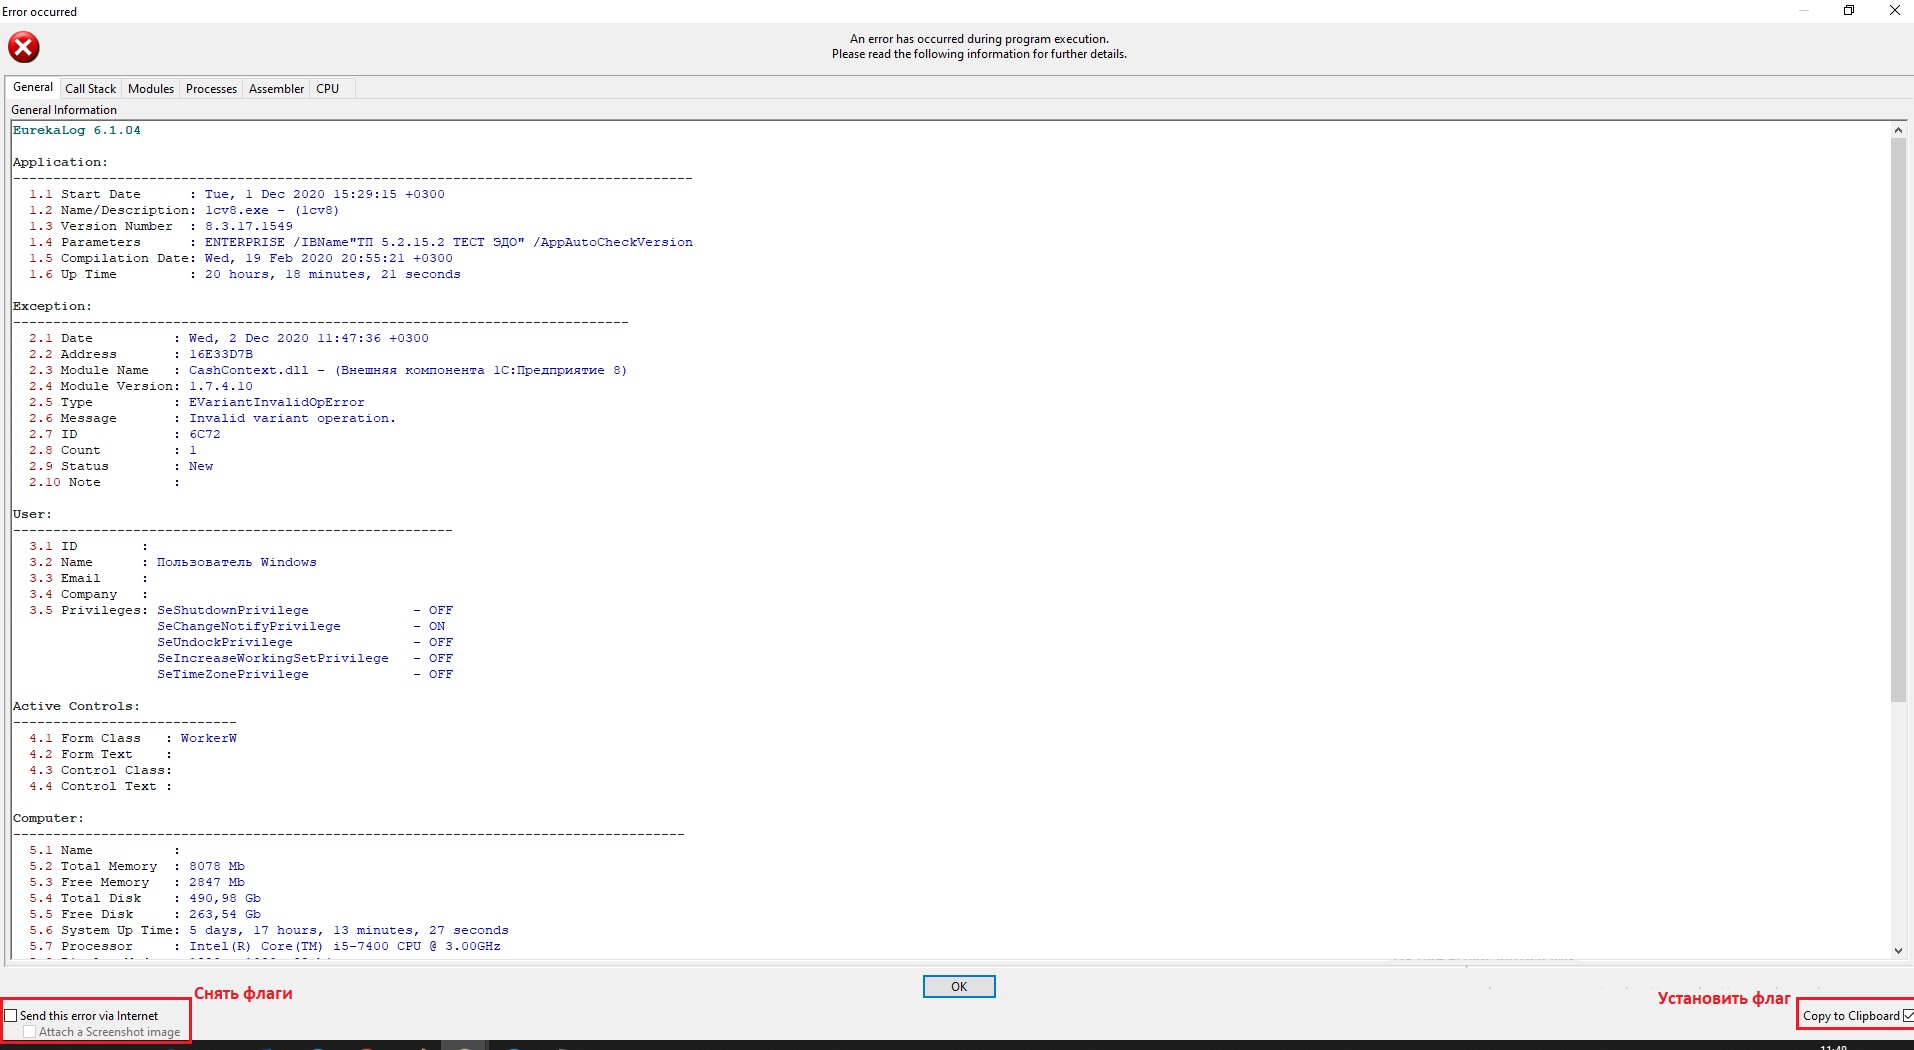Switch to the Call Stack tab

pyautogui.click(x=90, y=89)
